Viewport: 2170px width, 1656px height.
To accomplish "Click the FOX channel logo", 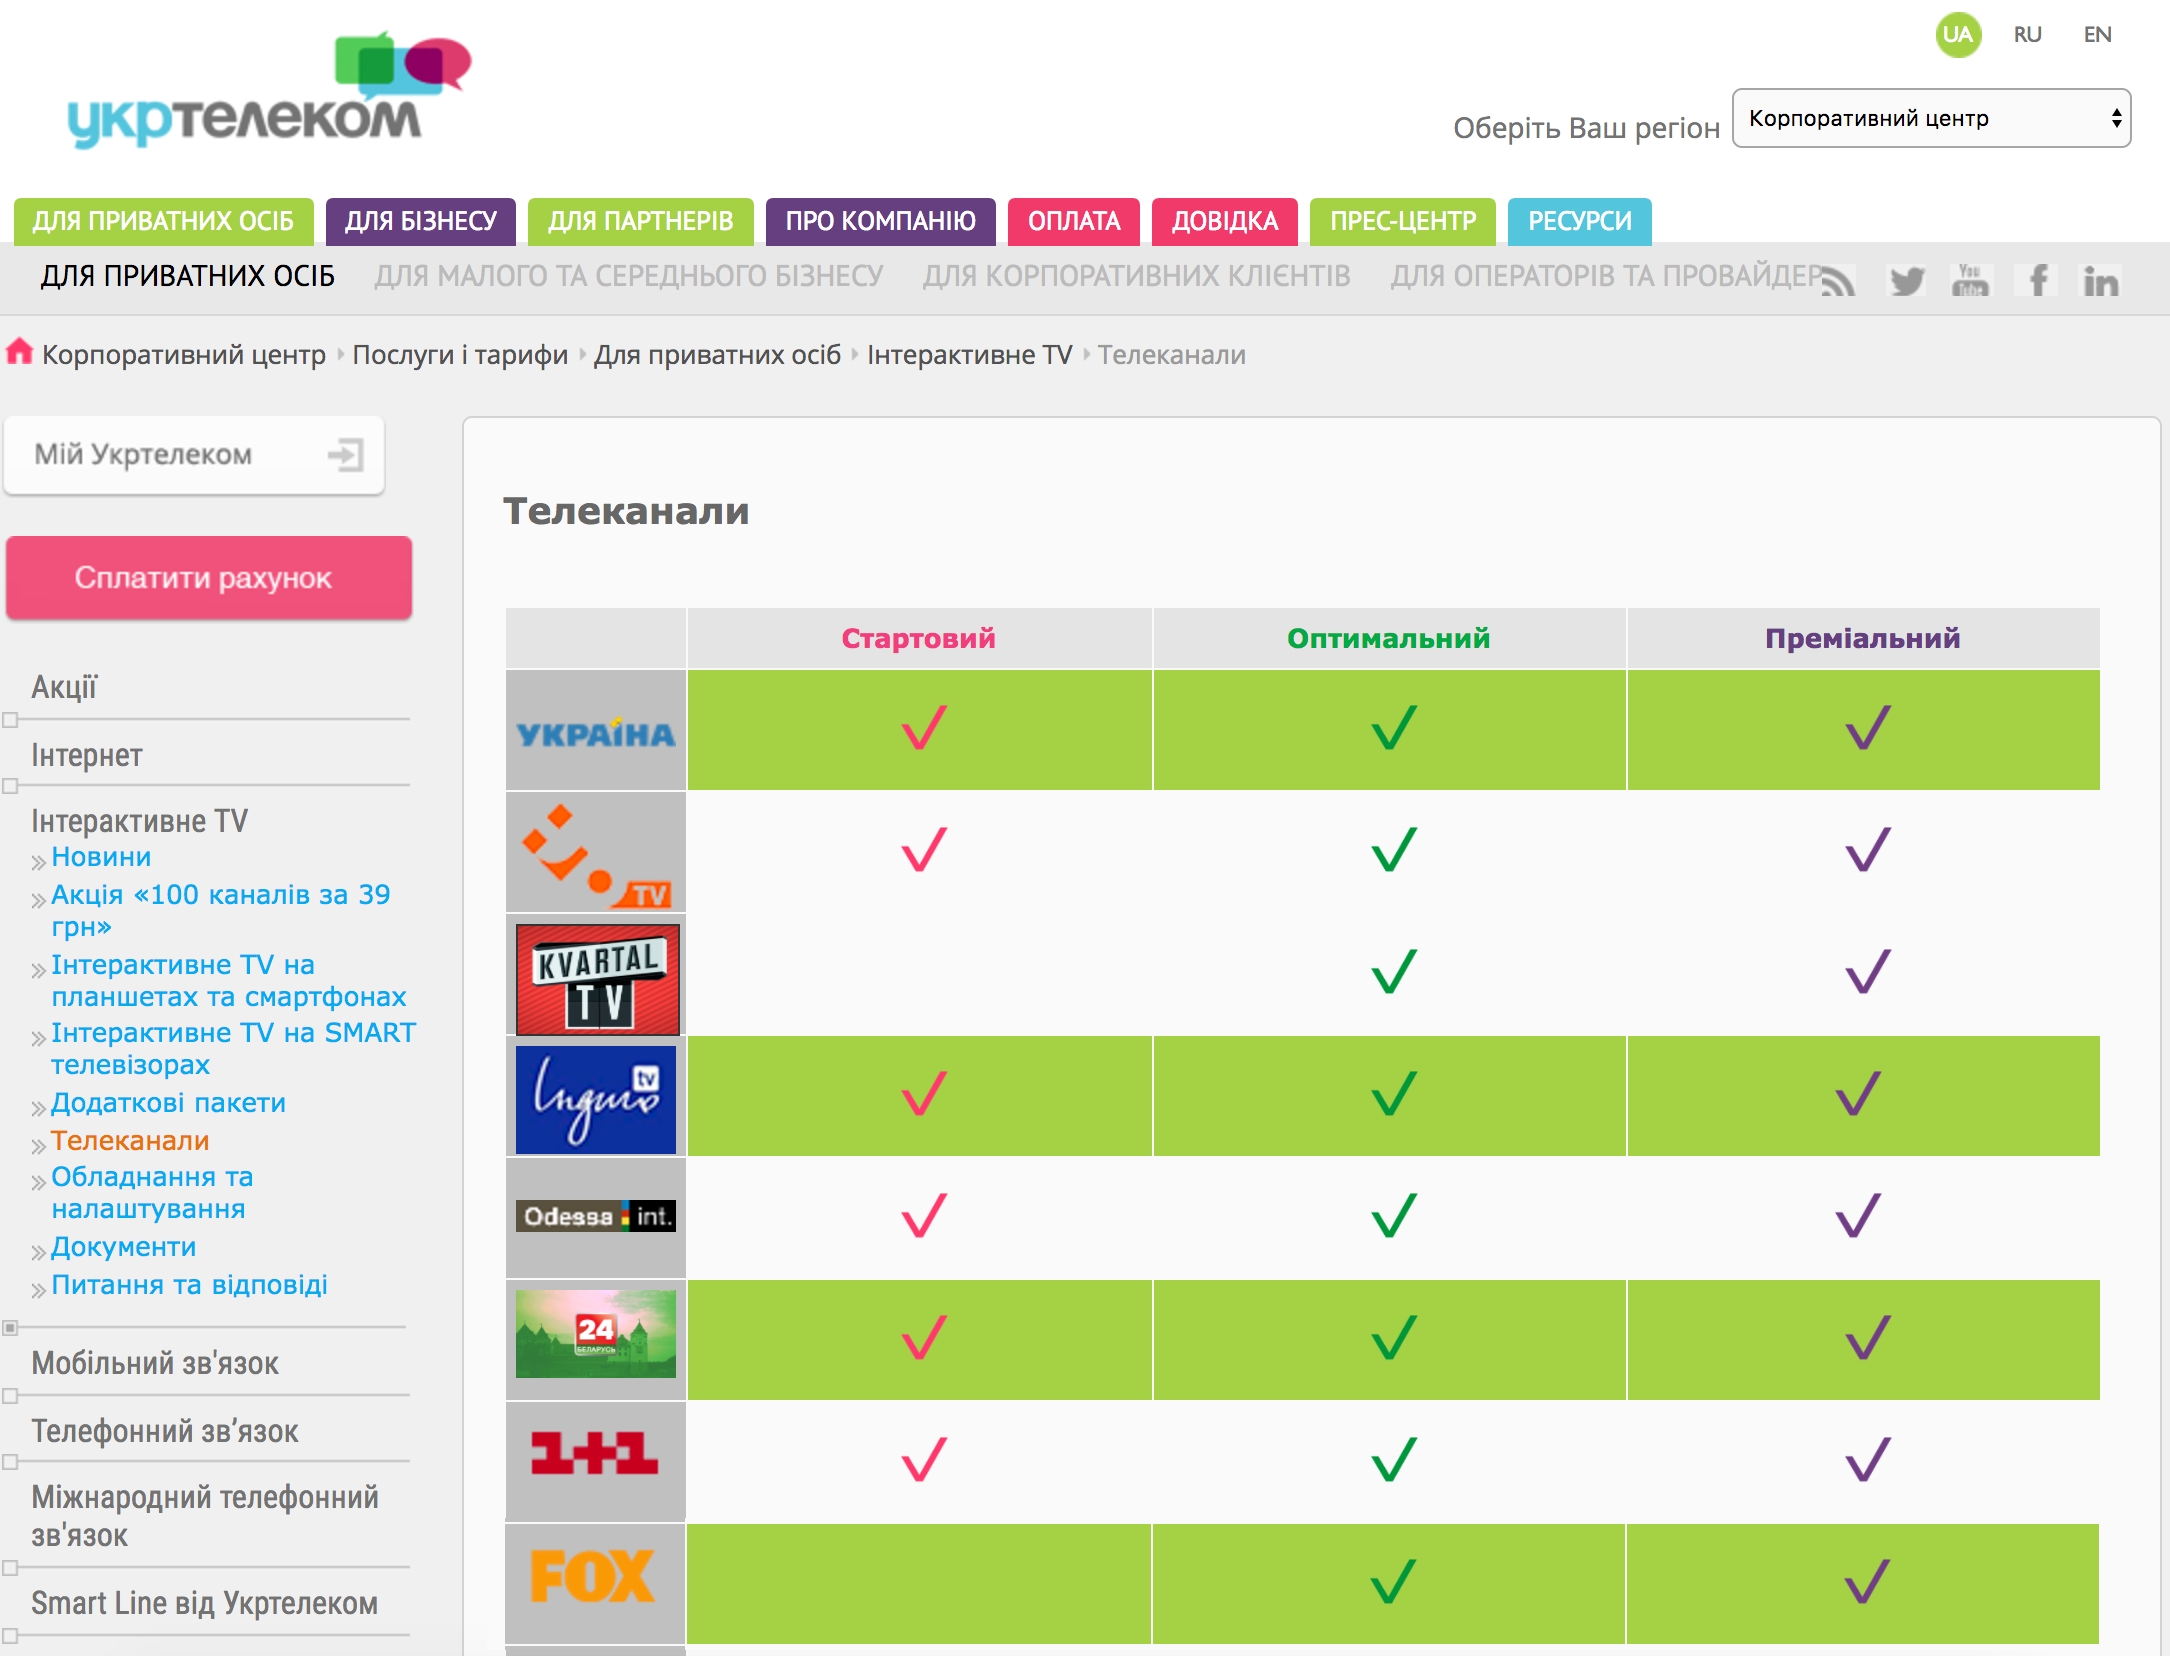I will (x=593, y=1577).
